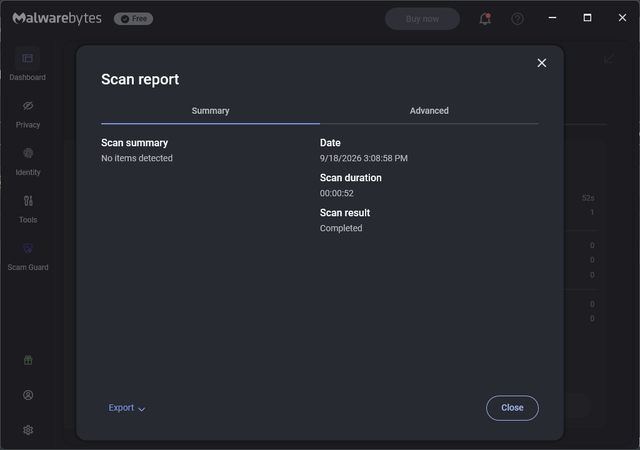The width and height of the screenshot is (640, 450).
Task: Open the account profile icon
Action: click(x=28, y=395)
